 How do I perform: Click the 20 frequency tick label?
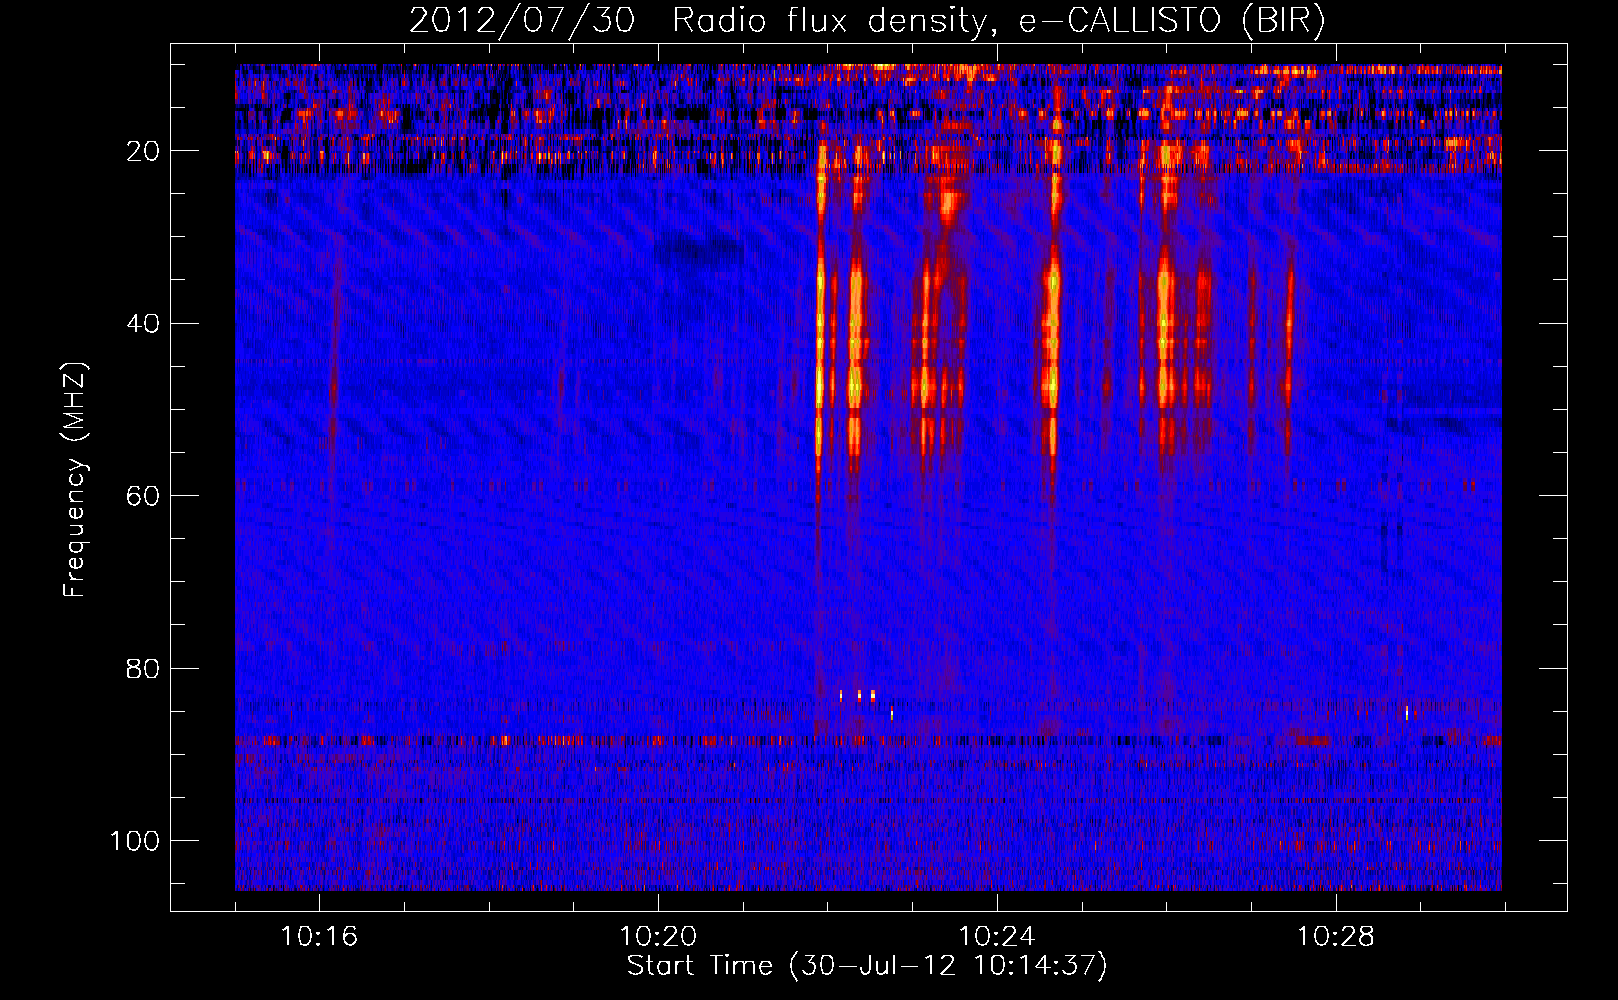(144, 151)
